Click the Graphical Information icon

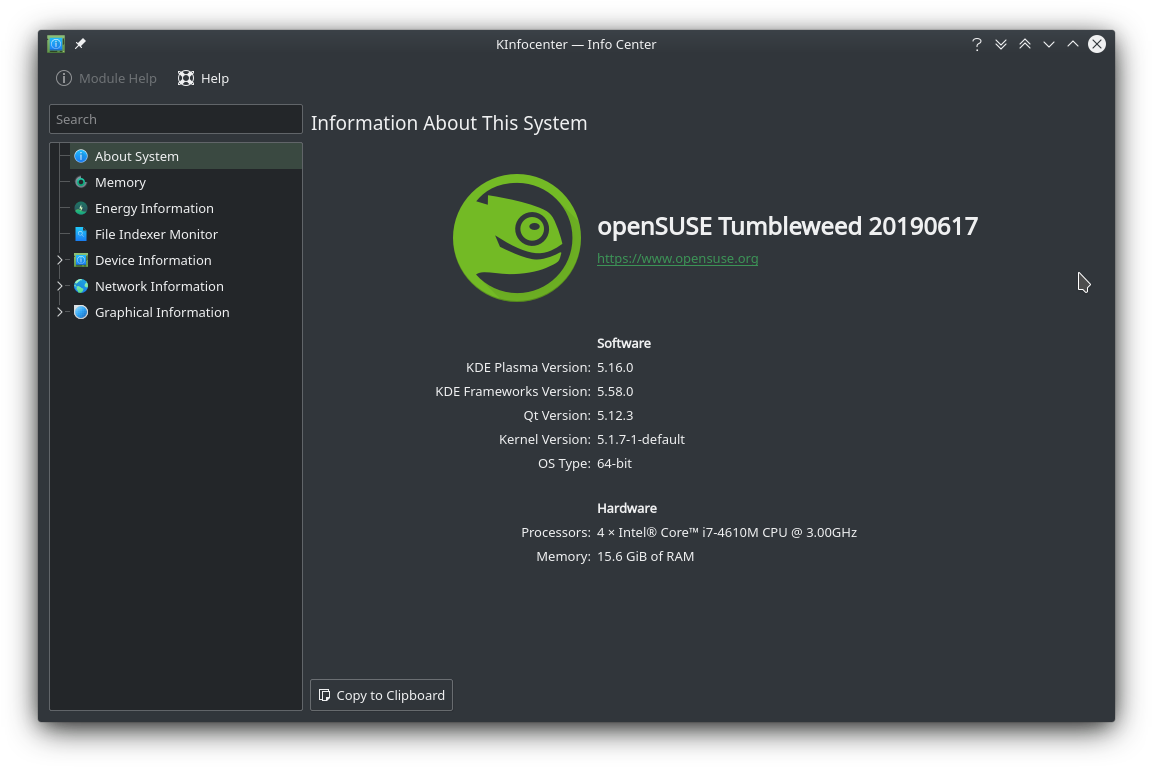(x=81, y=312)
